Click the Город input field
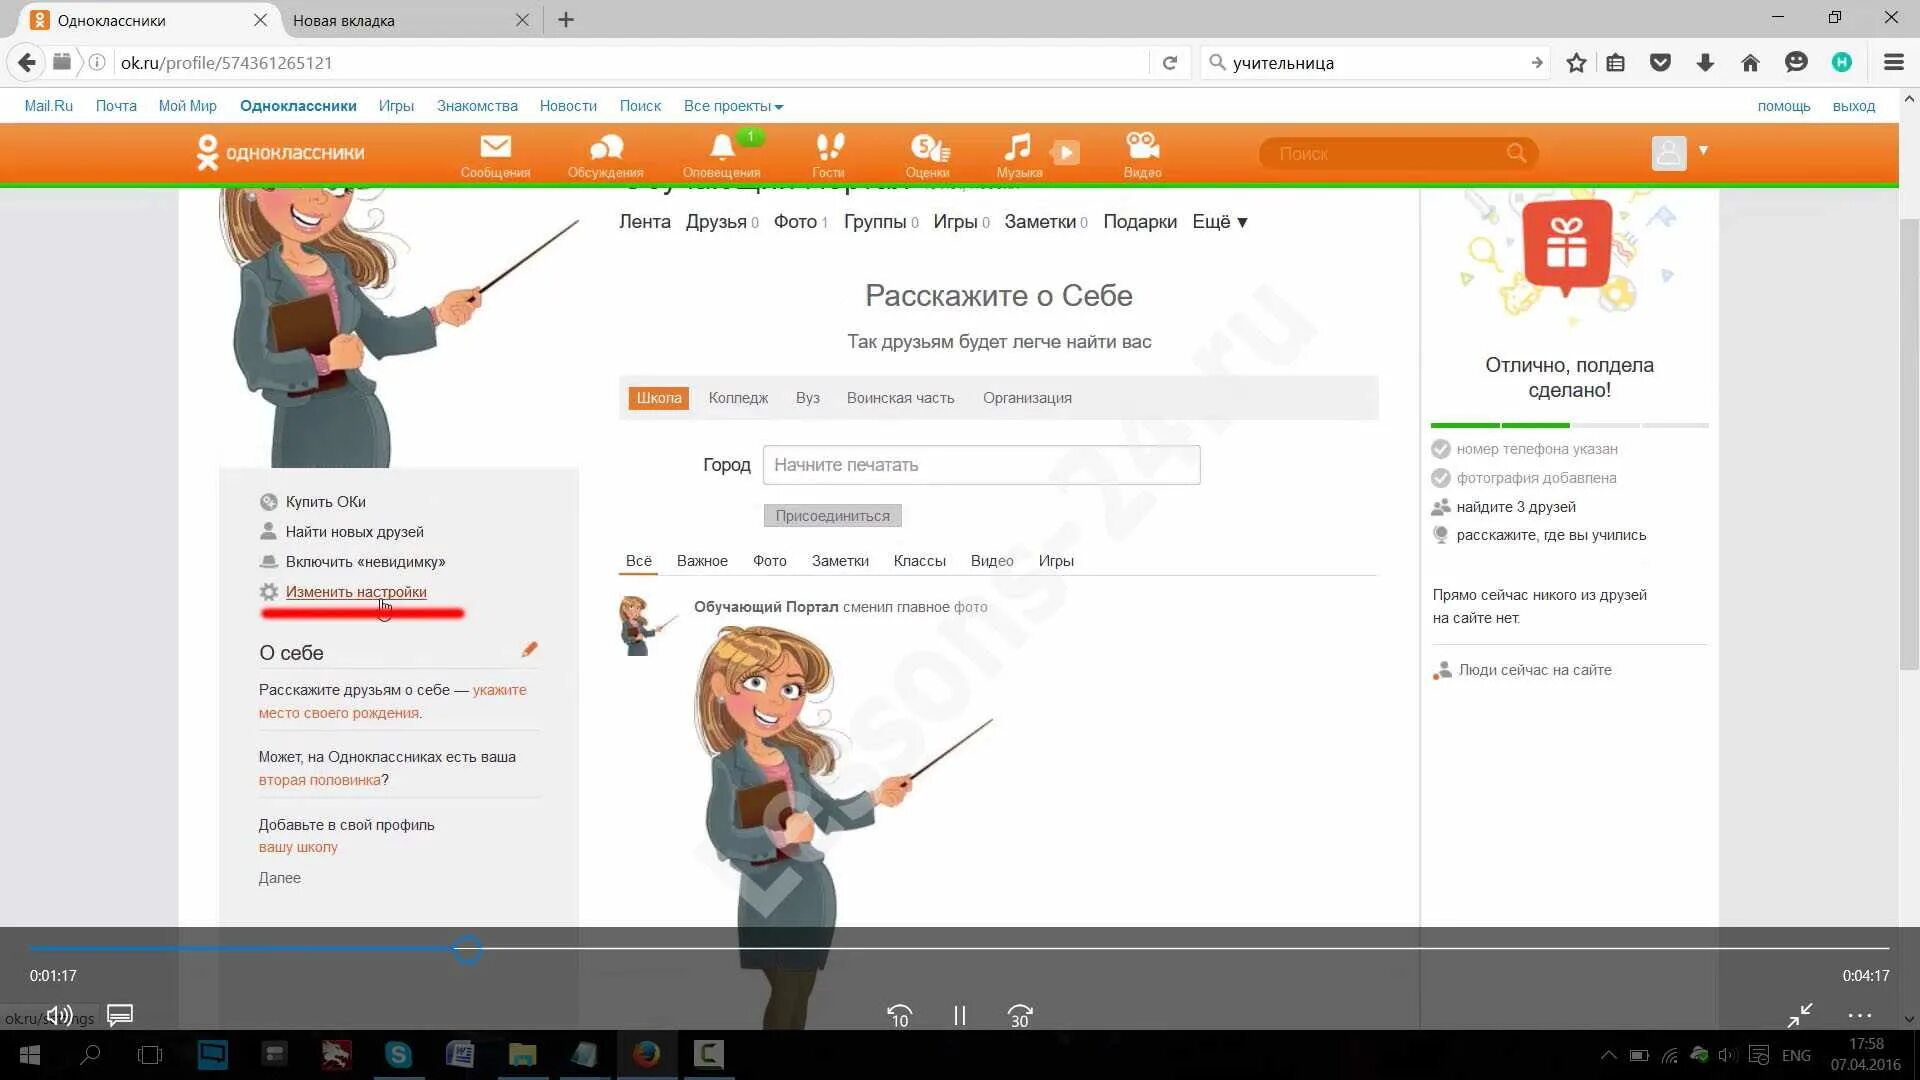 (981, 465)
